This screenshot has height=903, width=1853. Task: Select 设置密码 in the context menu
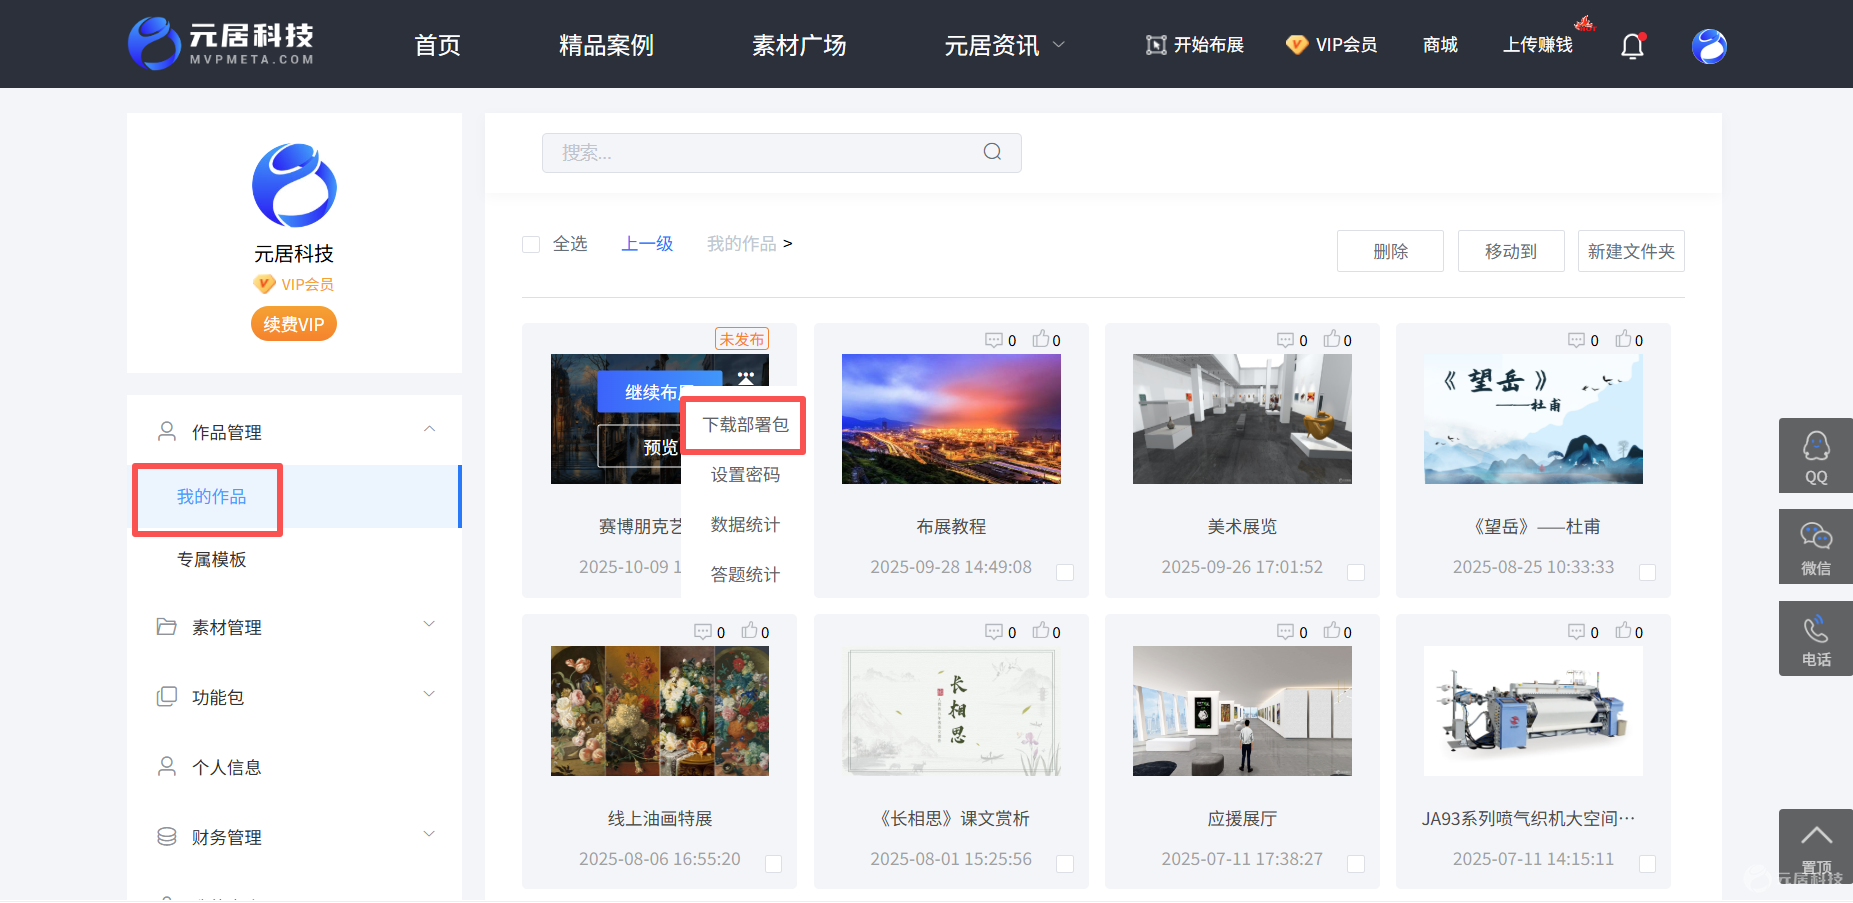(x=745, y=475)
